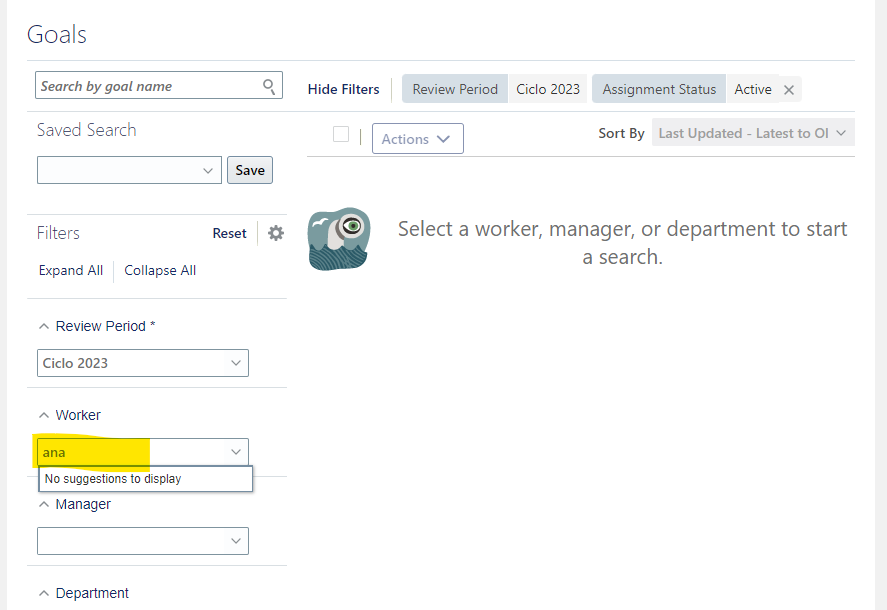Click the fish placeholder illustration
Image resolution: width=887 pixels, height=610 pixels.
pyautogui.click(x=338, y=239)
